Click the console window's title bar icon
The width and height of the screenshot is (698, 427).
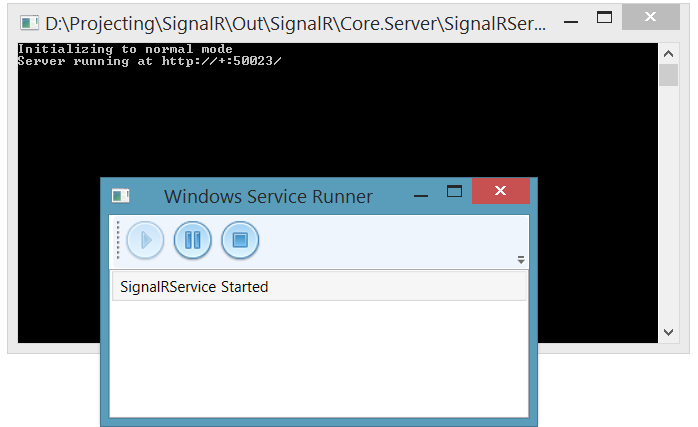pos(29,23)
